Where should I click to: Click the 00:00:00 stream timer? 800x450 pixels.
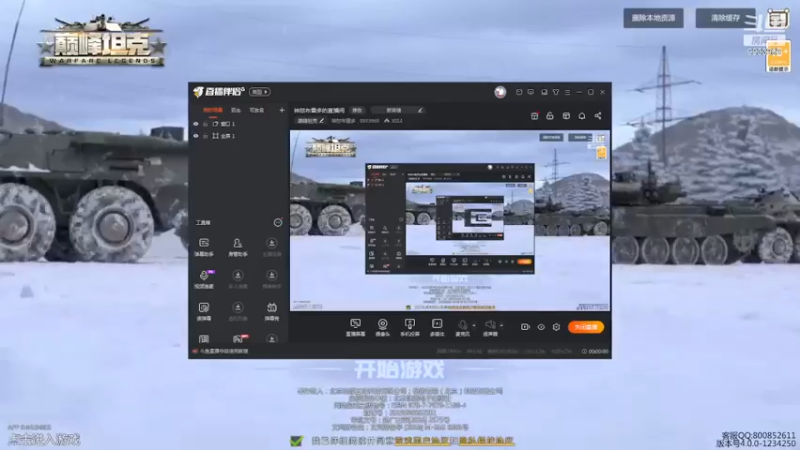click(x=595, y=352)
